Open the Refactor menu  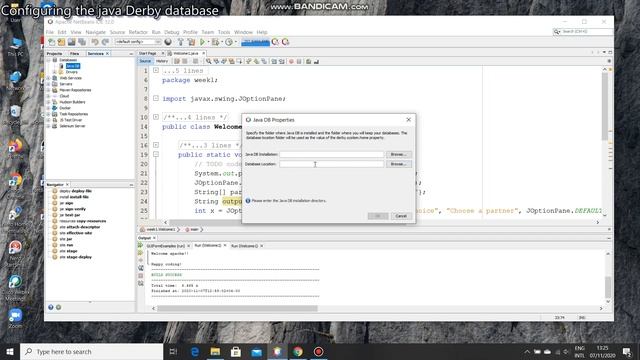pos(138,32)
